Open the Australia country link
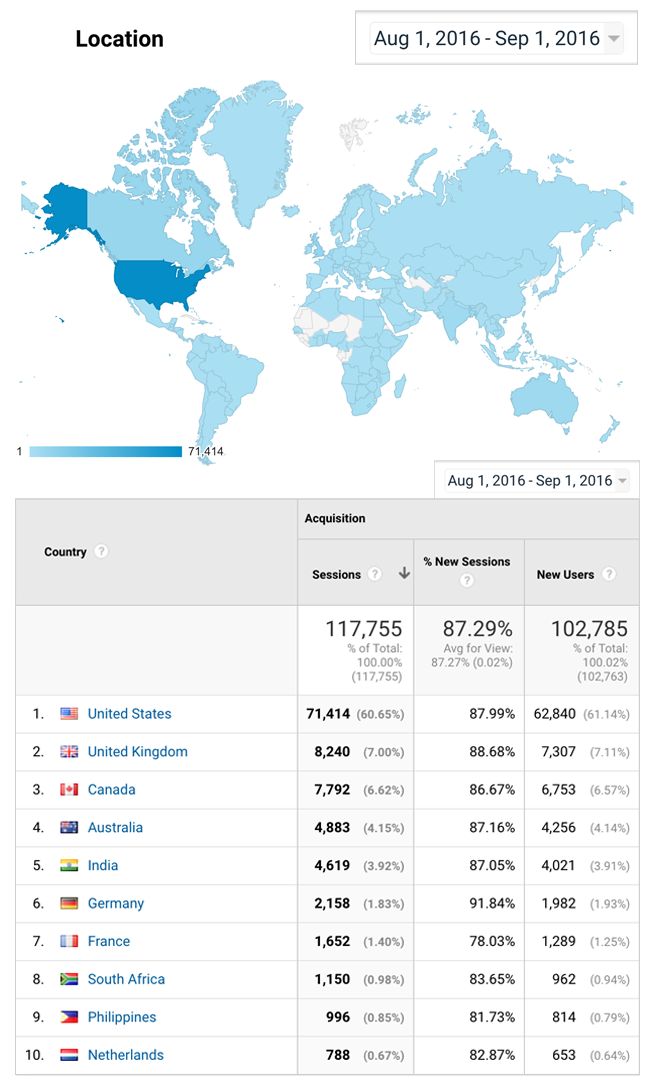 tap(115, 827)
